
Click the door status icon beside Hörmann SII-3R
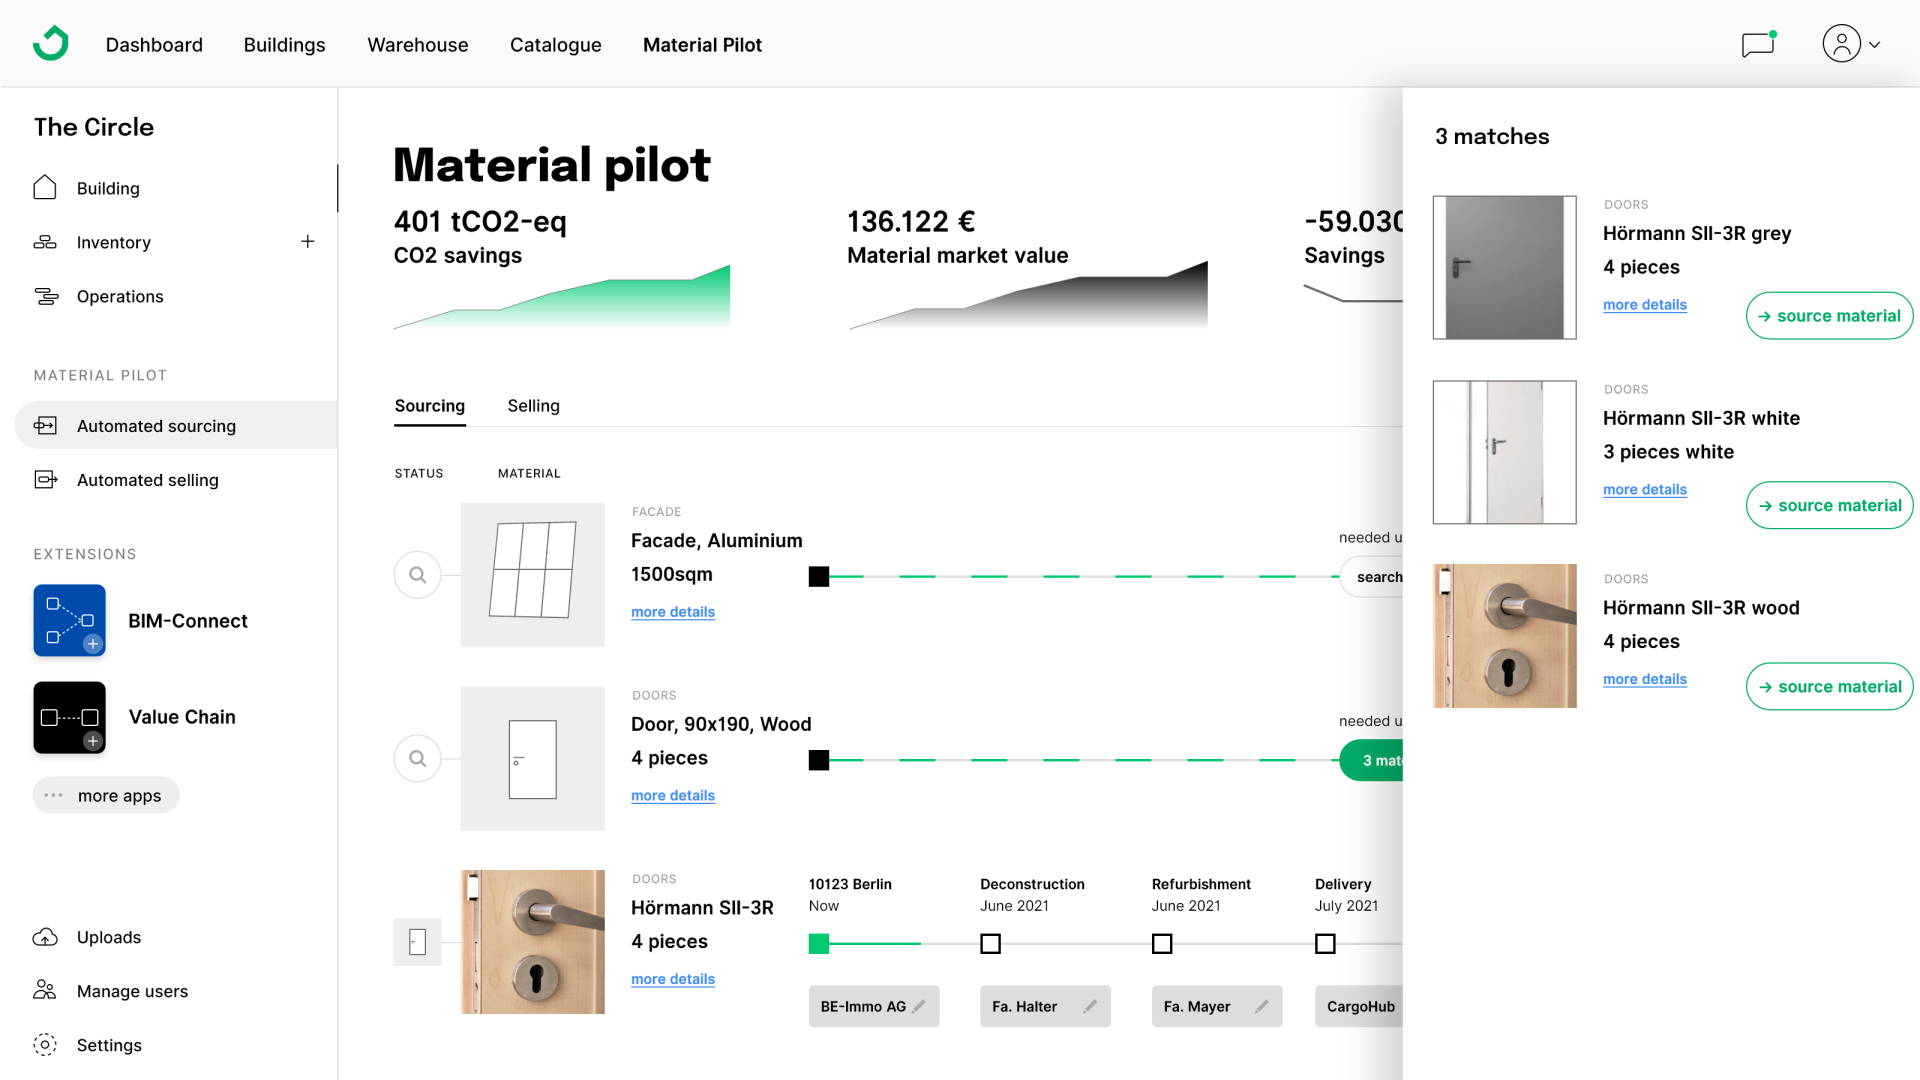[x=417, y=942]
